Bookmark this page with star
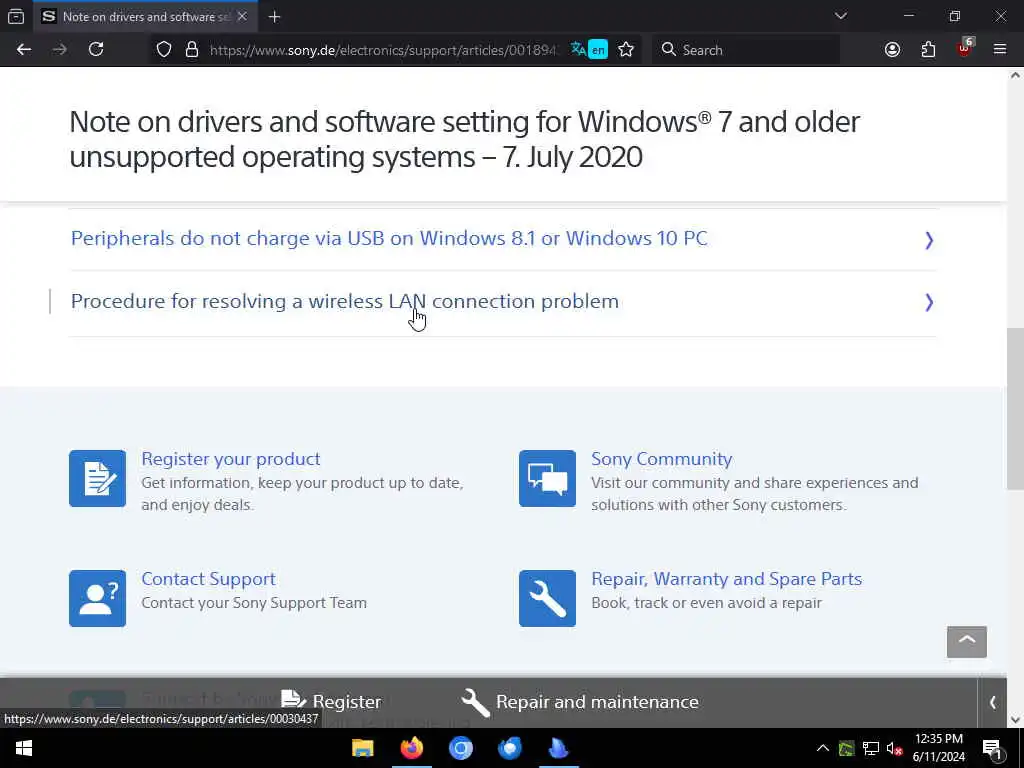The image size is (1024, 768). click(x=626, y=50)
